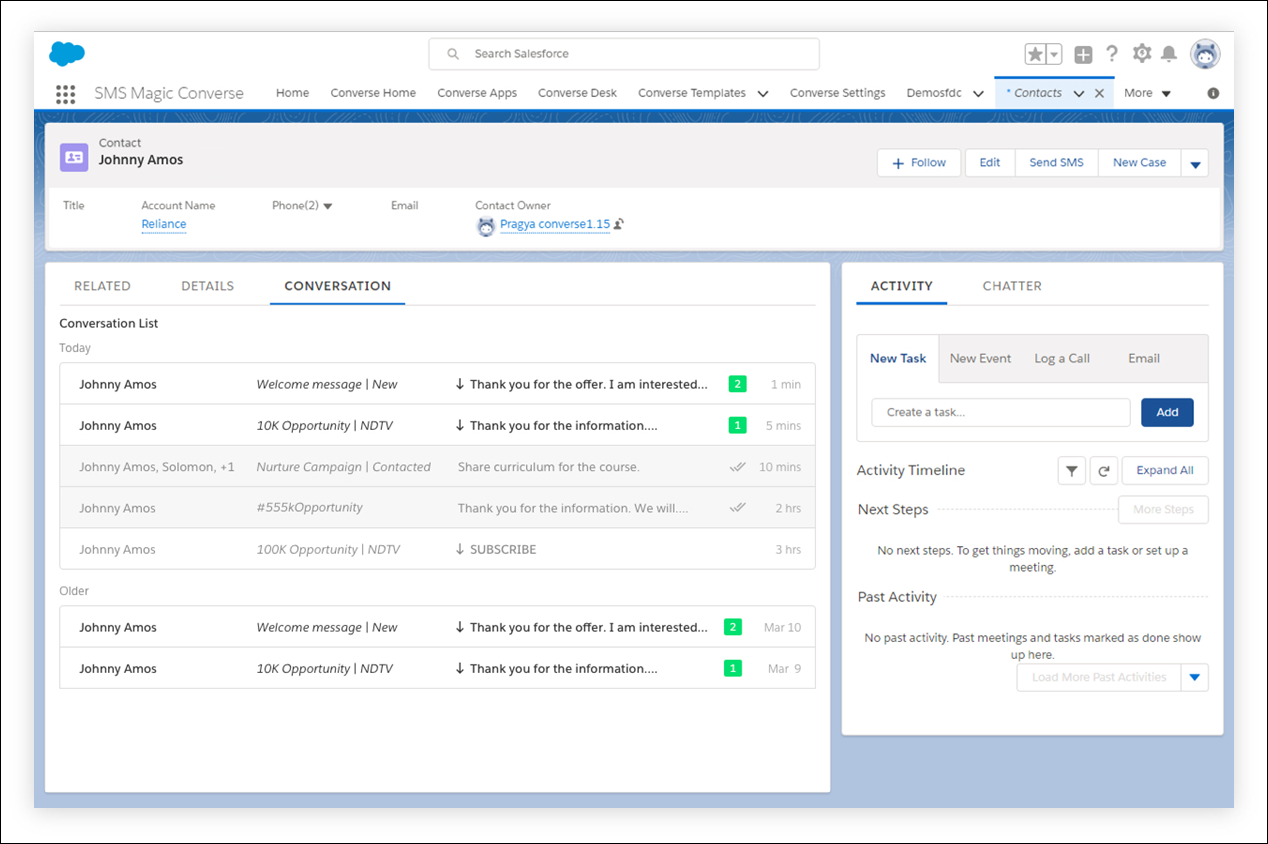Click the user profile avatar
Viewport: 1268px width, 844px height.
tap(1205, 54)
